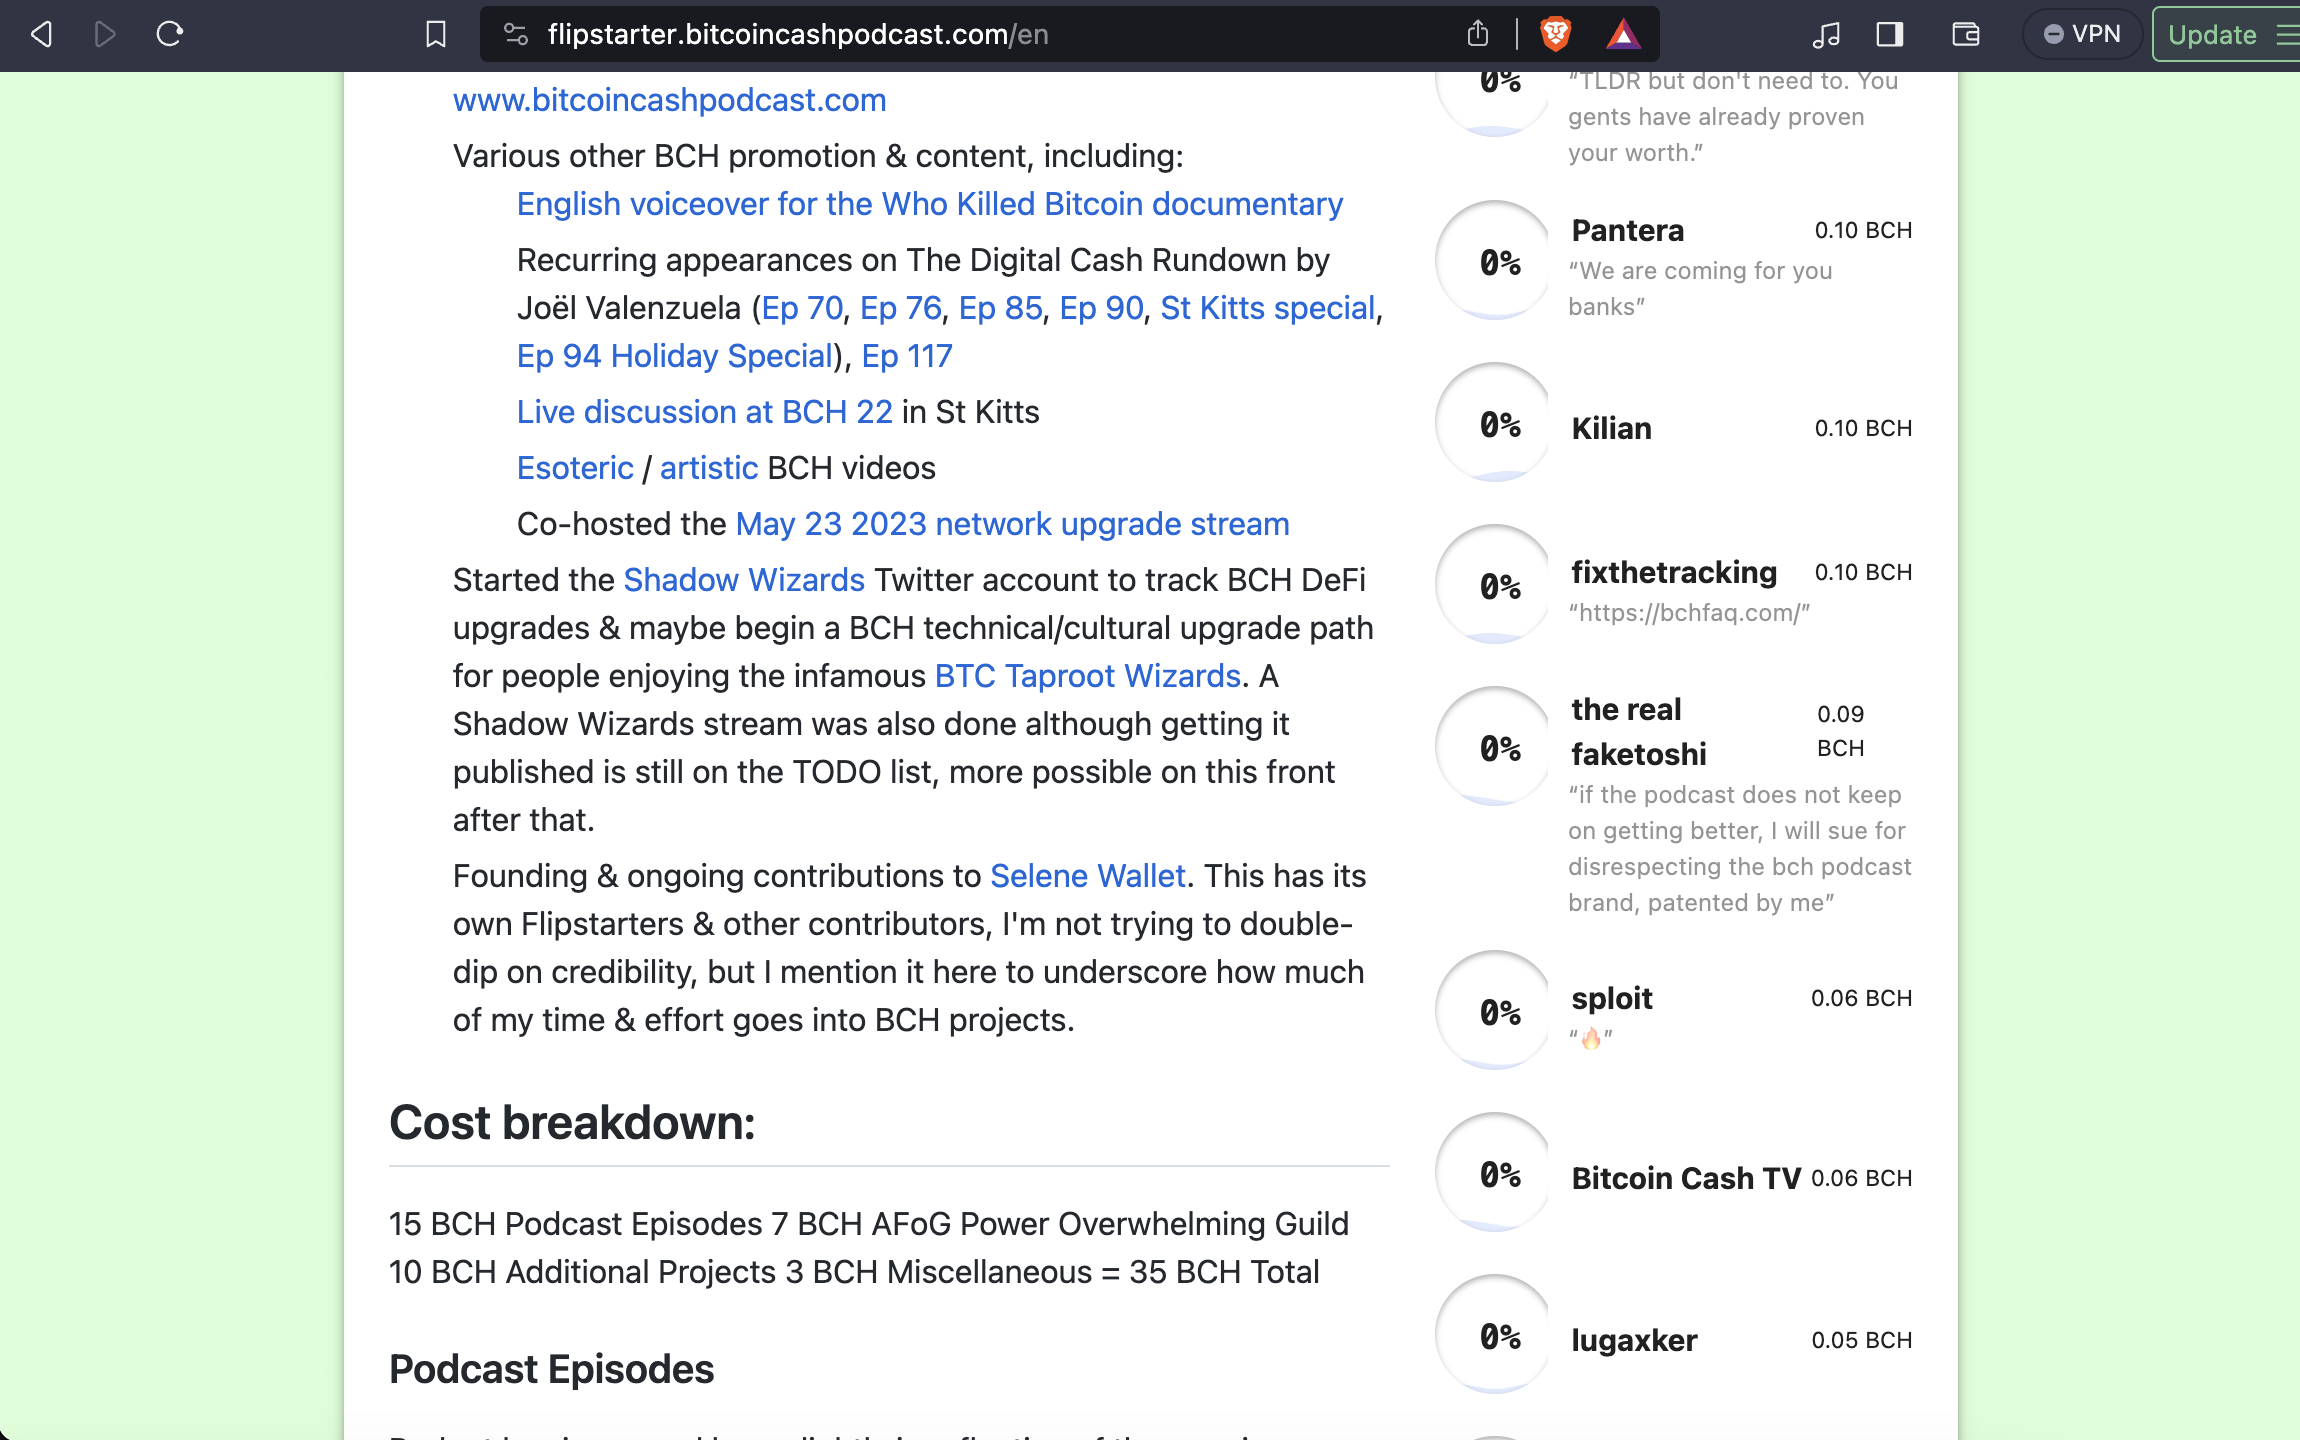The image size is (2300, 1440).
Task: Click the bookmark icon
Action: coord(435,34)
